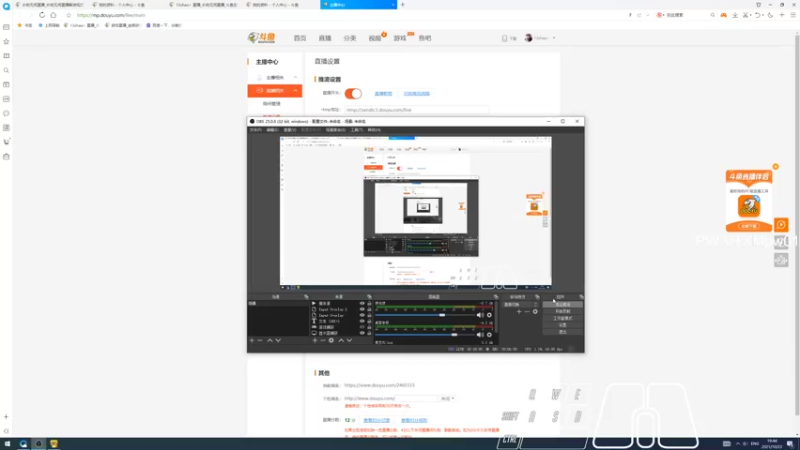Open a new browser tab with plus

tap(403, 5)
